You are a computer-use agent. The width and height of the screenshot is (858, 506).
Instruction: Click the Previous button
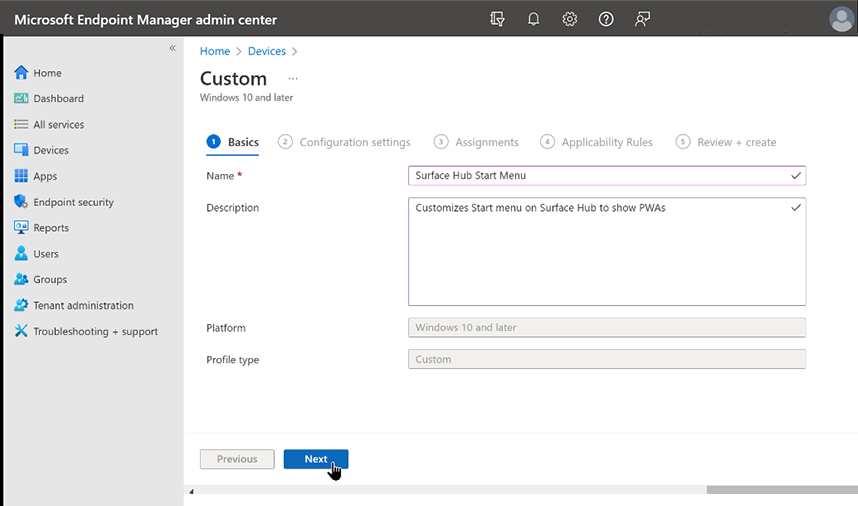coord(237,459)
